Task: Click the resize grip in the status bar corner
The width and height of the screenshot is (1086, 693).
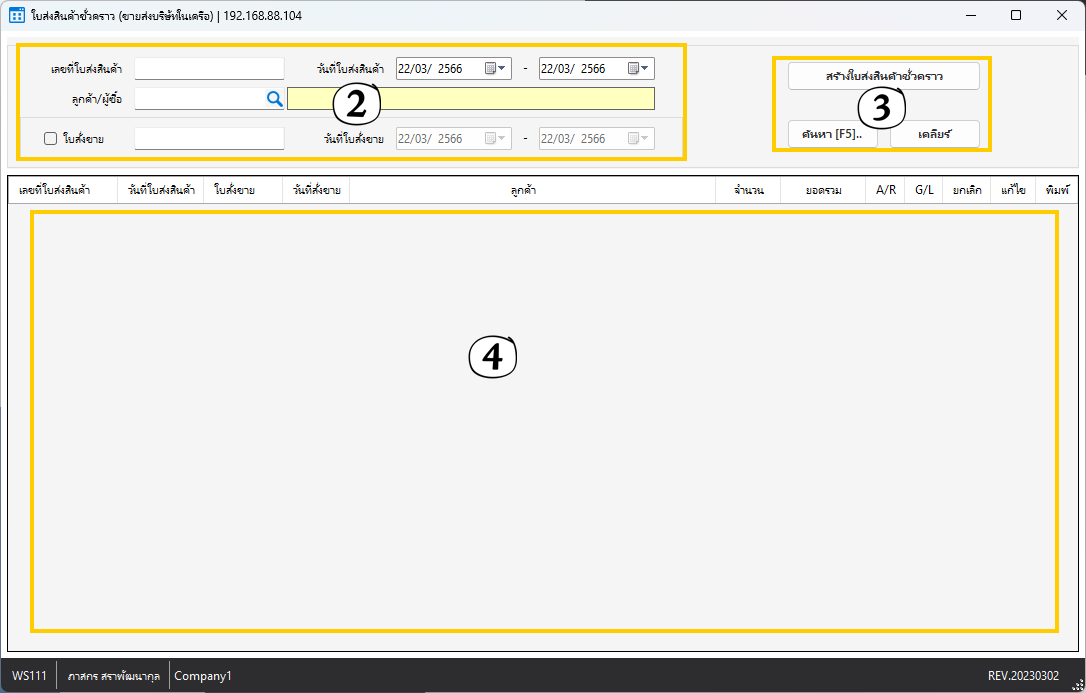Action: tap(1077, 684)
